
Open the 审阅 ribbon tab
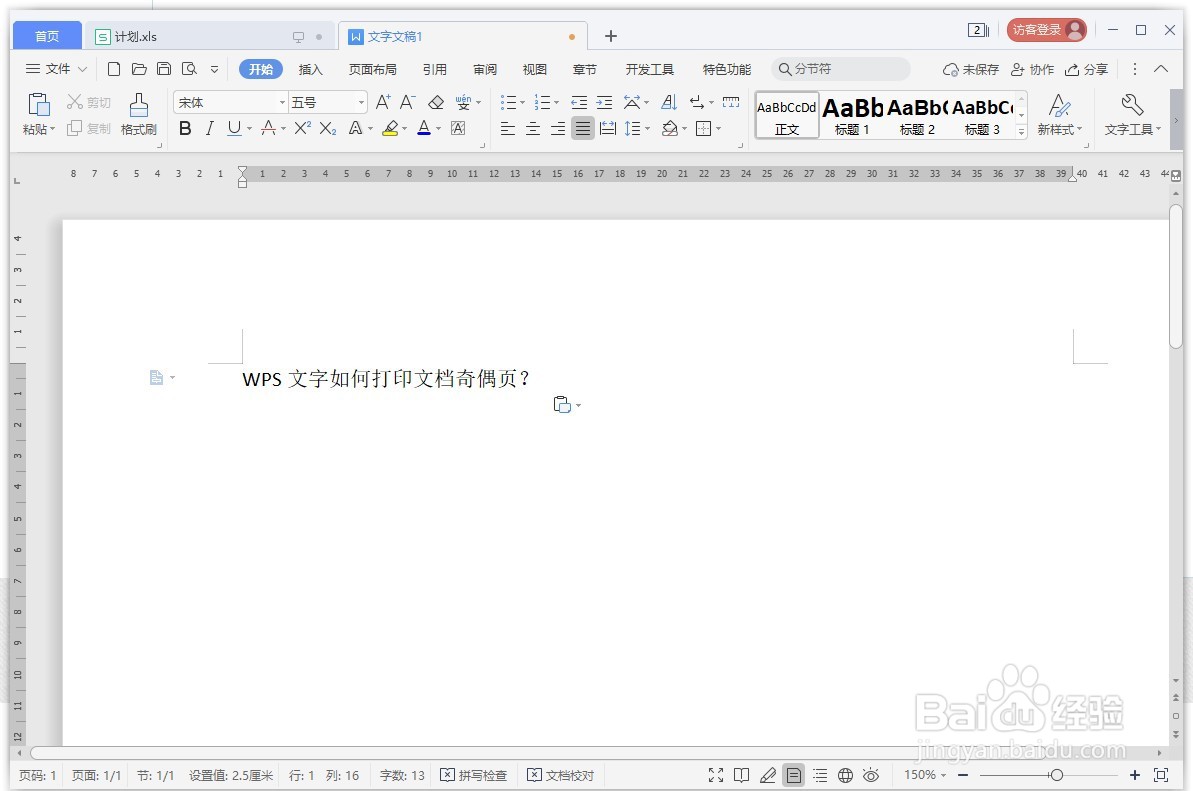pos(485,69)
